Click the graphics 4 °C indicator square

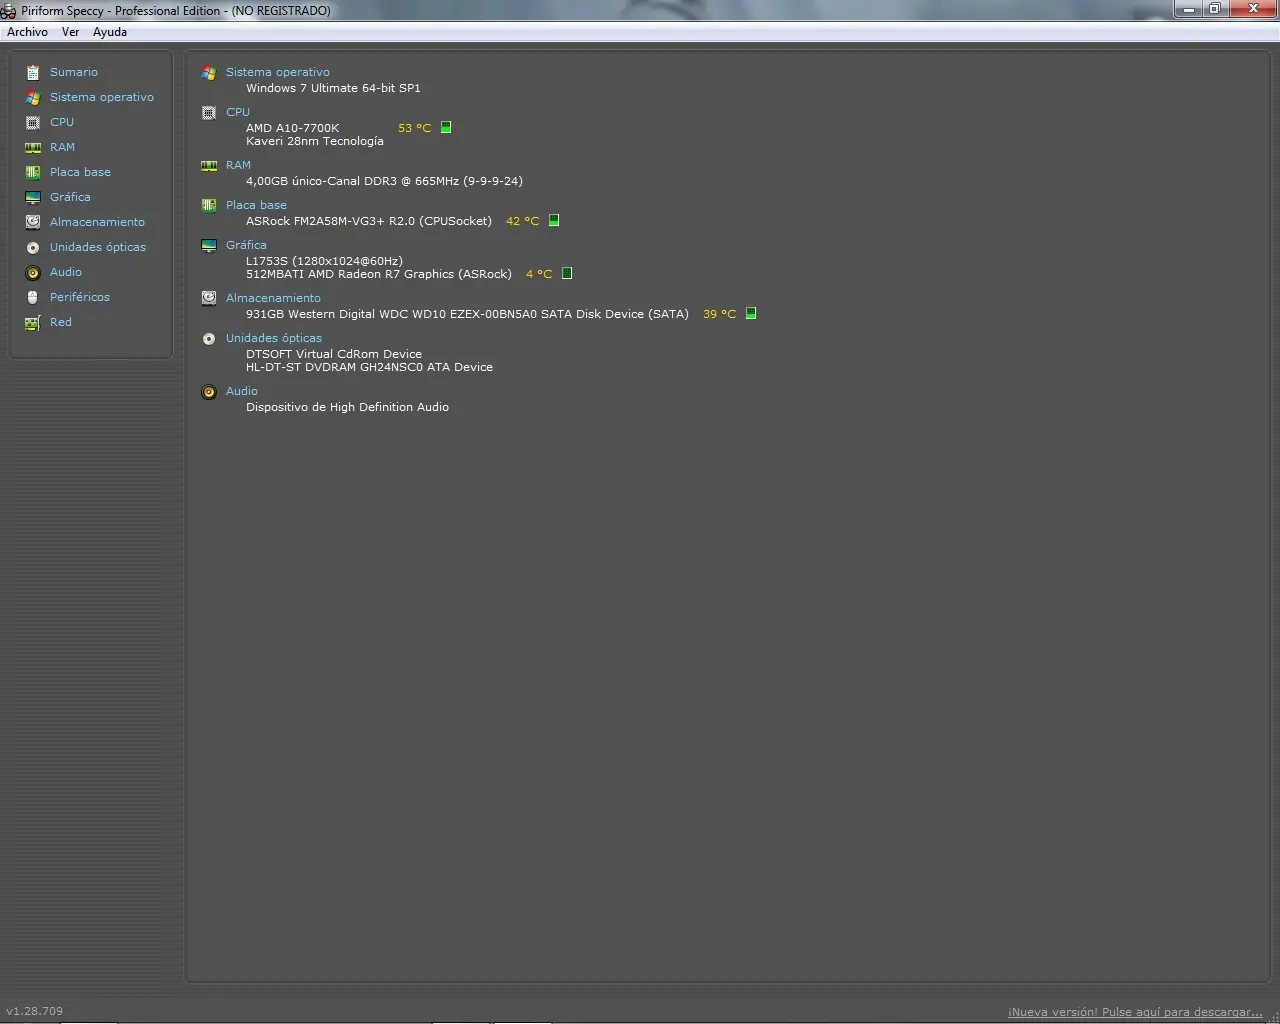pyautogui.click(x=567, y=273)
